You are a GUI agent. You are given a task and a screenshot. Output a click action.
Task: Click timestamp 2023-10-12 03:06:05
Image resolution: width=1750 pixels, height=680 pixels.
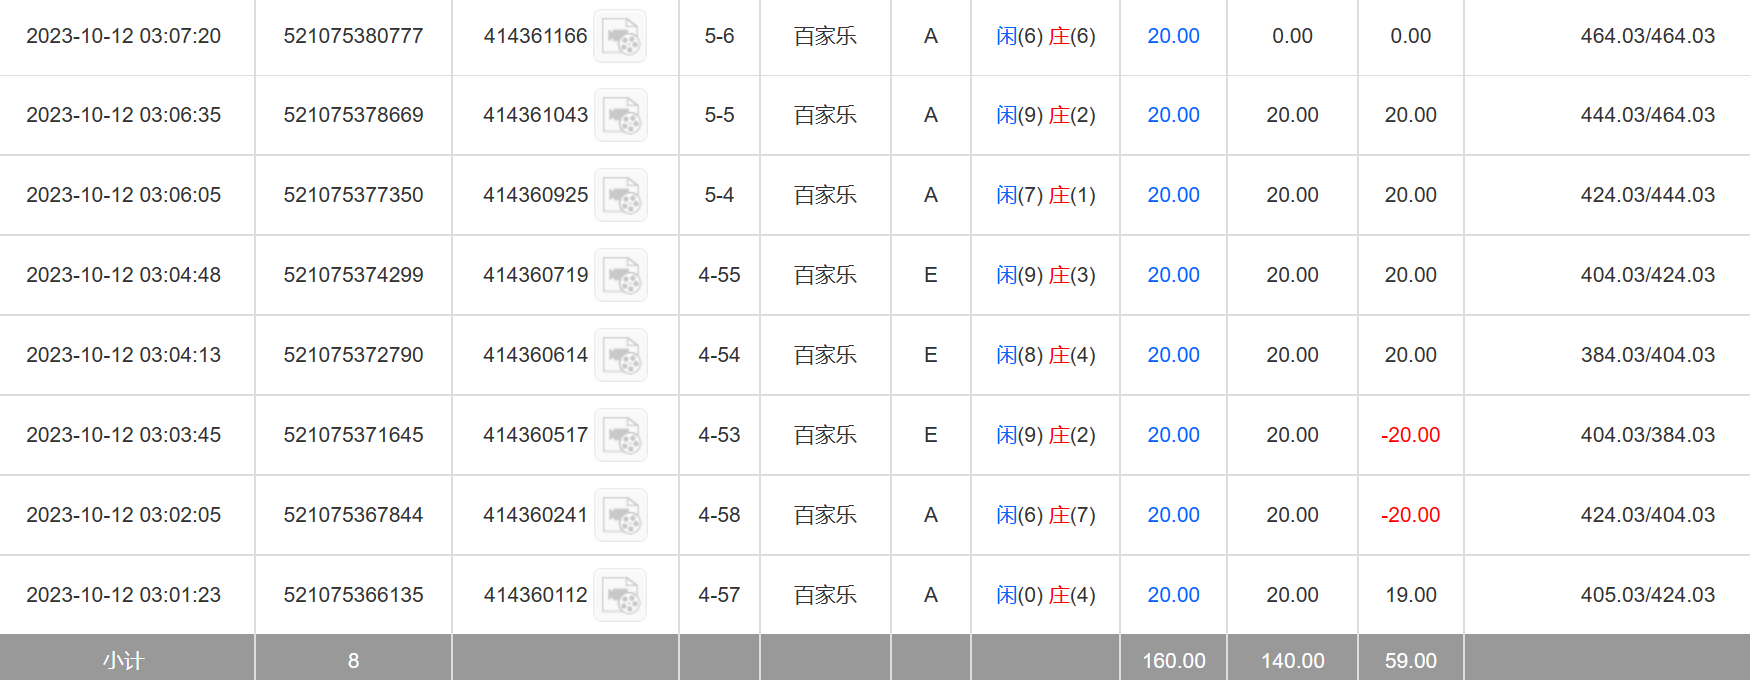124,195
